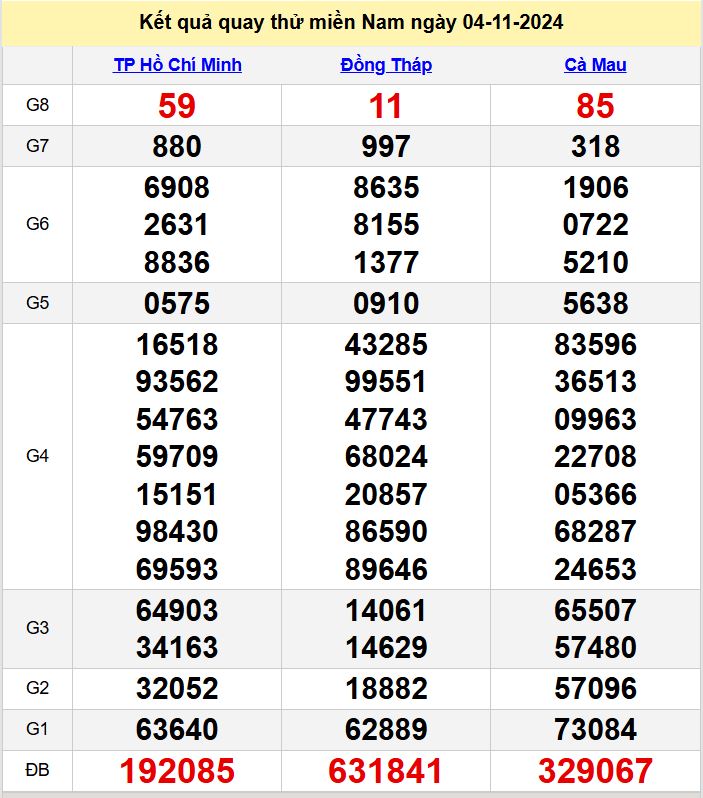The width and height of the screenshot is (703, 798).
Task: Click the G6 number 8155
Action: pyautogui.click(x=386, y=225)
